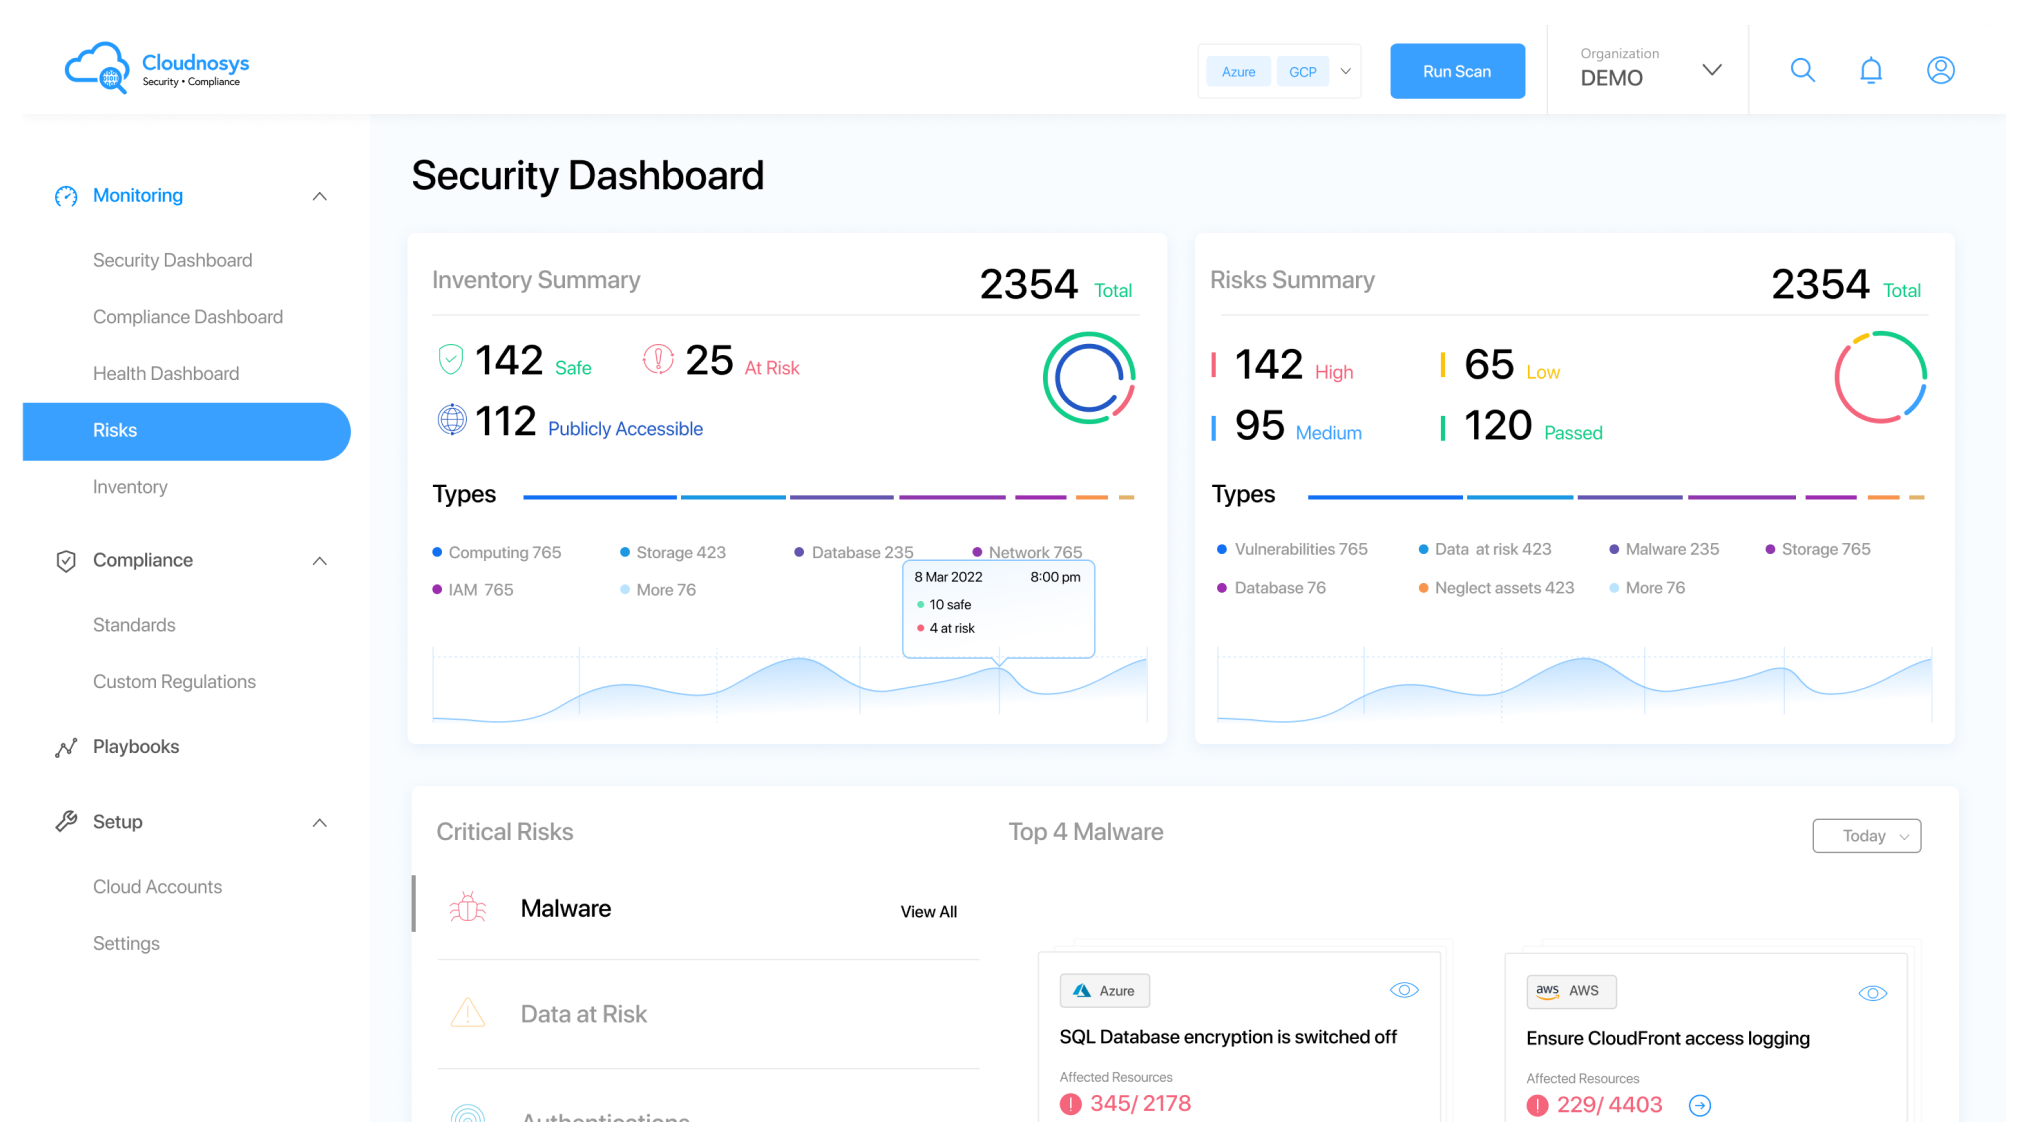The image size is (2028, 1122).
Task: Click the 8 Mar 2022 chart data point
Action: [999, 667]
